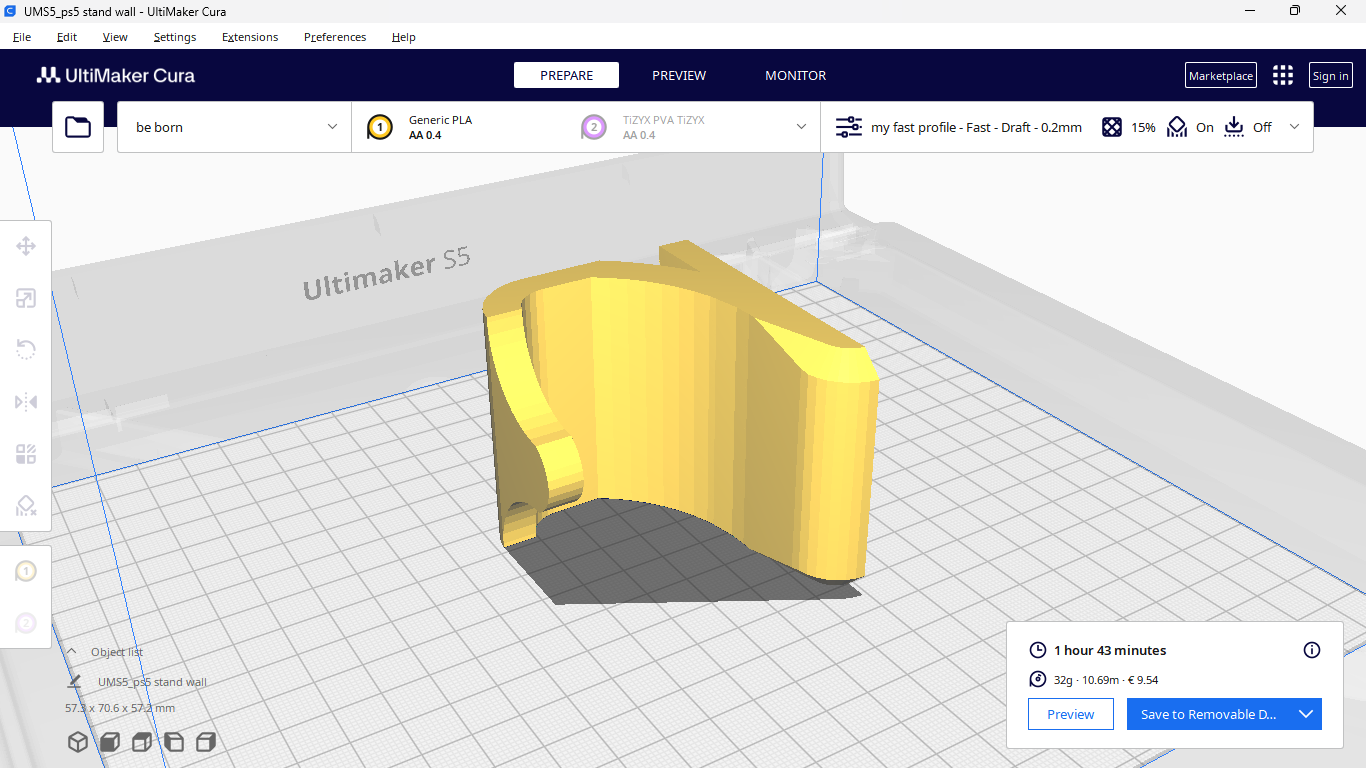The image size is (1366, 768).
Task: Open the Extensions menu
Action: (250, 37)
